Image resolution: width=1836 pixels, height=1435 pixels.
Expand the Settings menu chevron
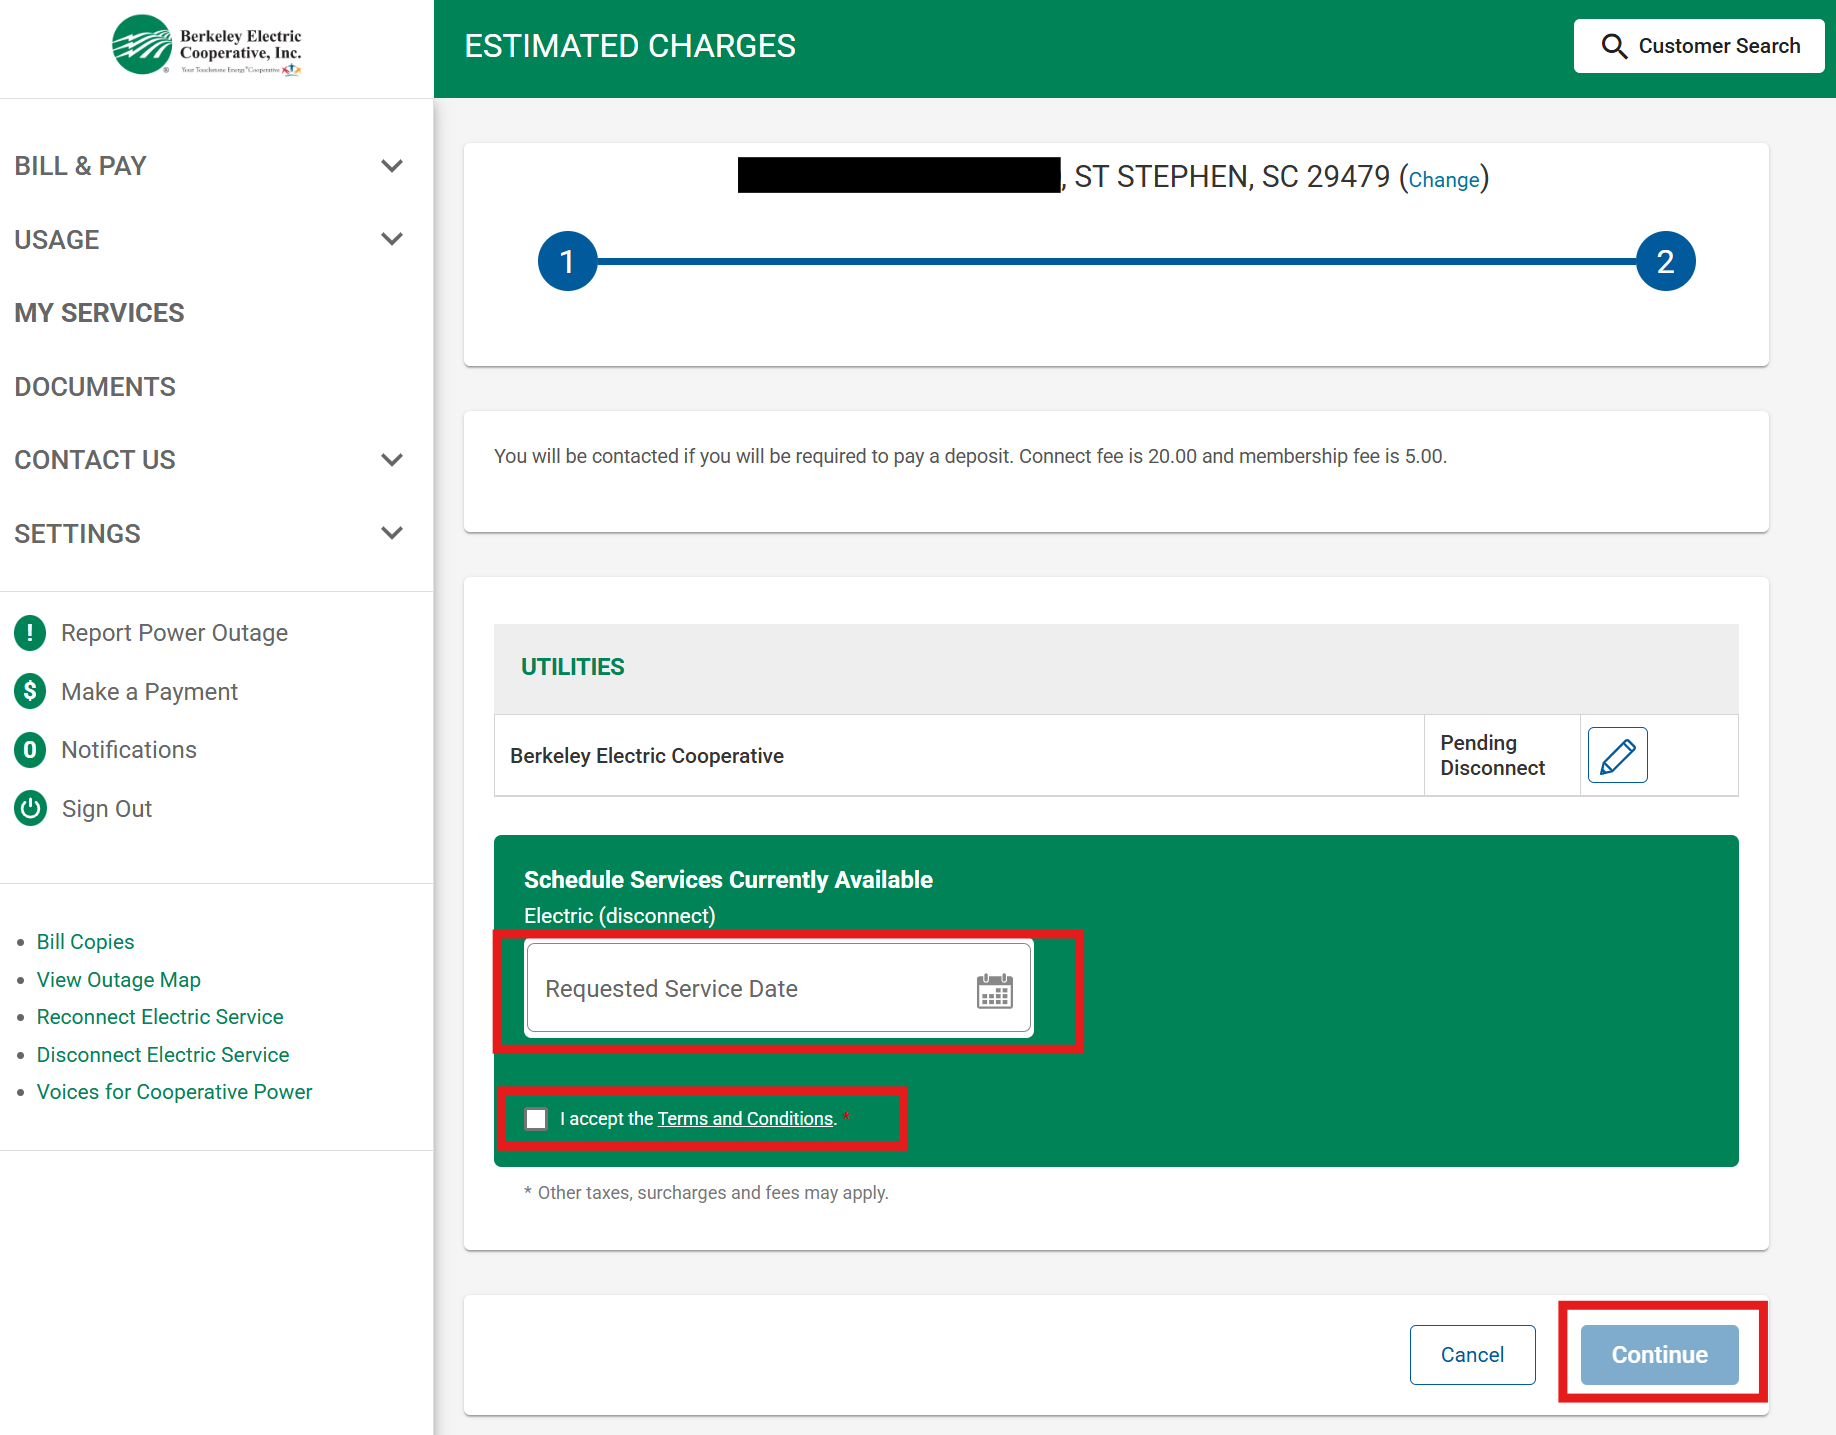(392, 533)
